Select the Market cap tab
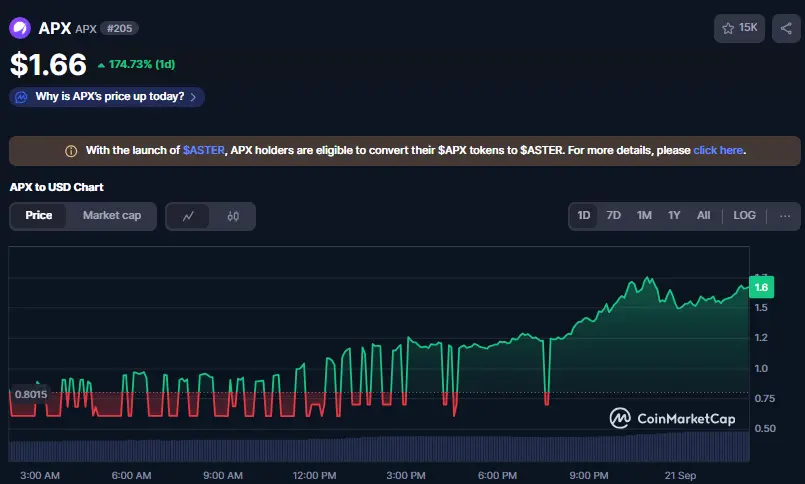This screenshot has height=484, width=805. point(112,216)
